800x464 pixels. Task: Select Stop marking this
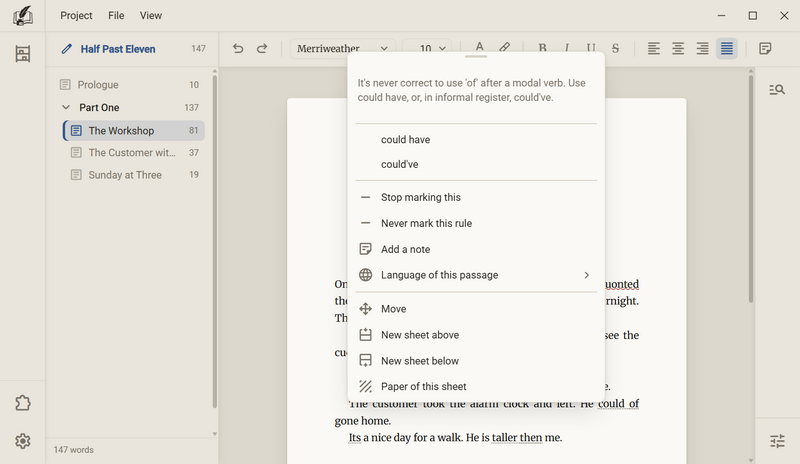point(476,197)
